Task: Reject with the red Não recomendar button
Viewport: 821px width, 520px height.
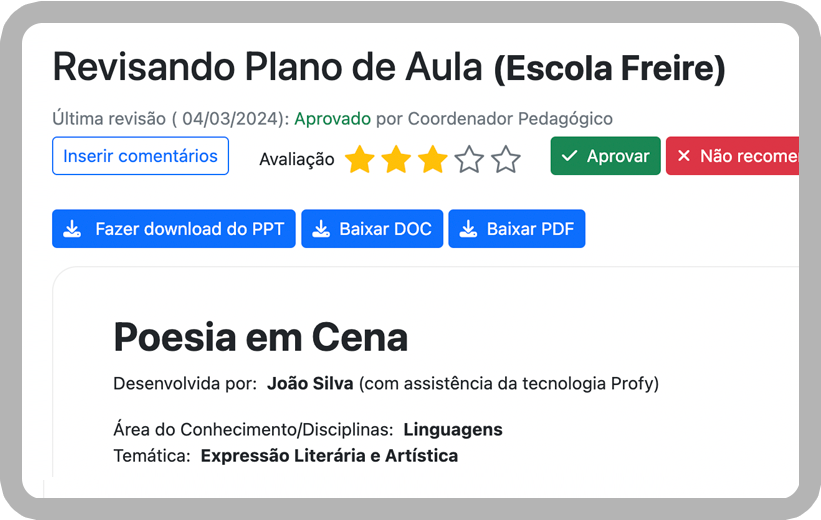Action: pos(733,156)
